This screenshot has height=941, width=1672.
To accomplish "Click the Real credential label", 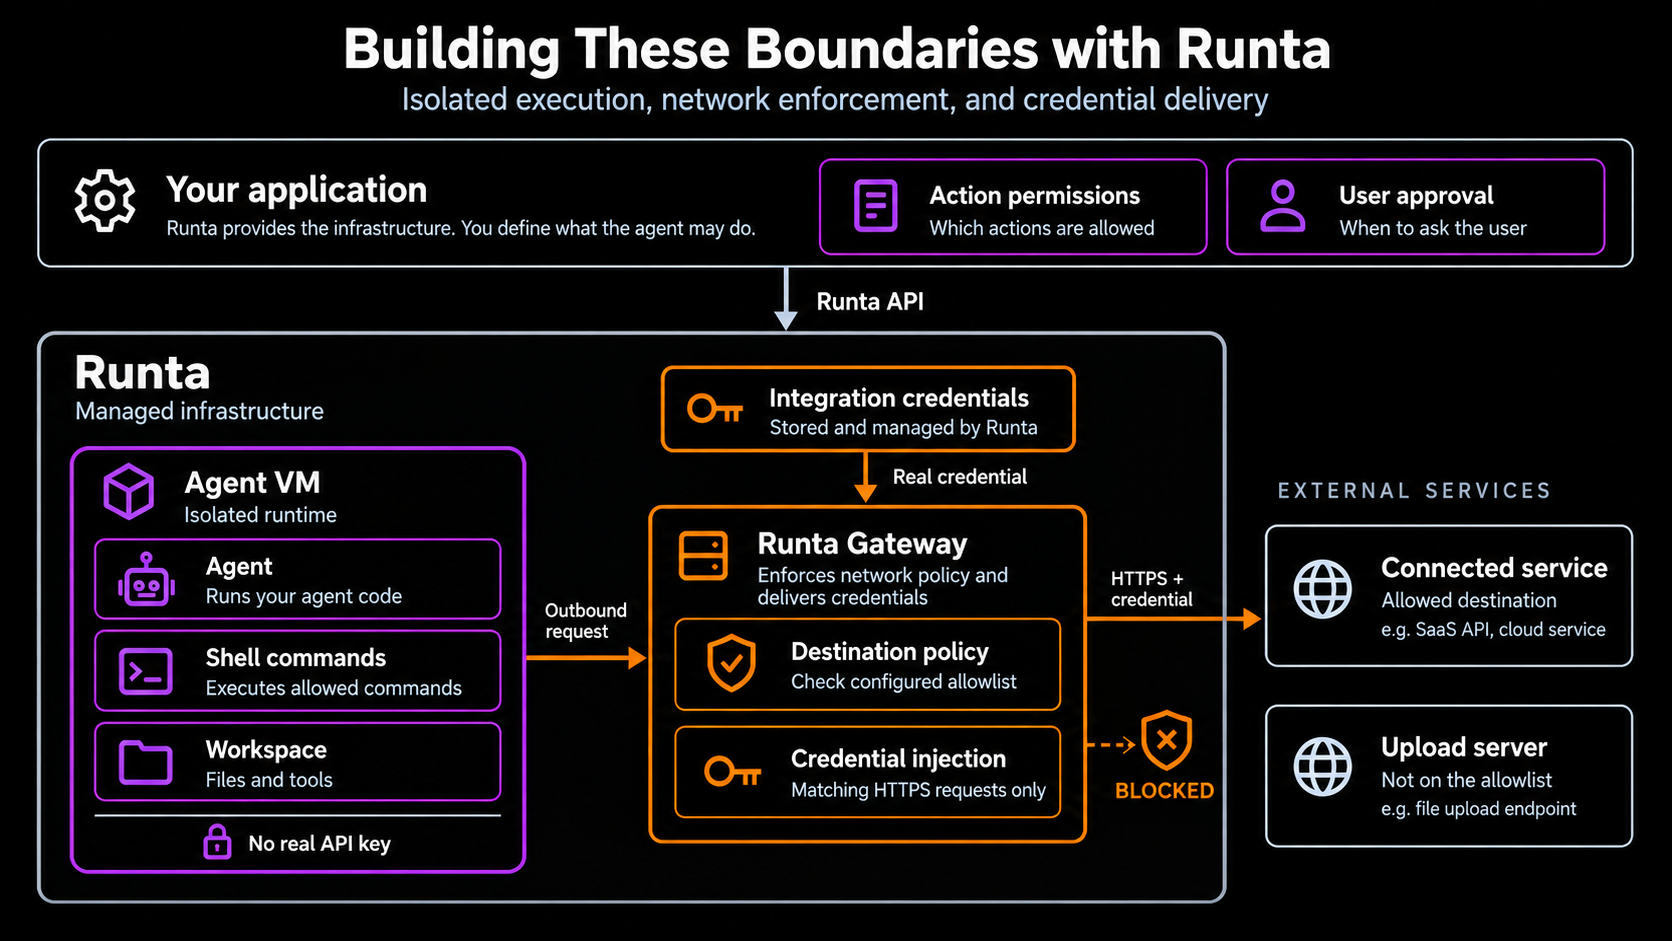I will coord(959,477).
